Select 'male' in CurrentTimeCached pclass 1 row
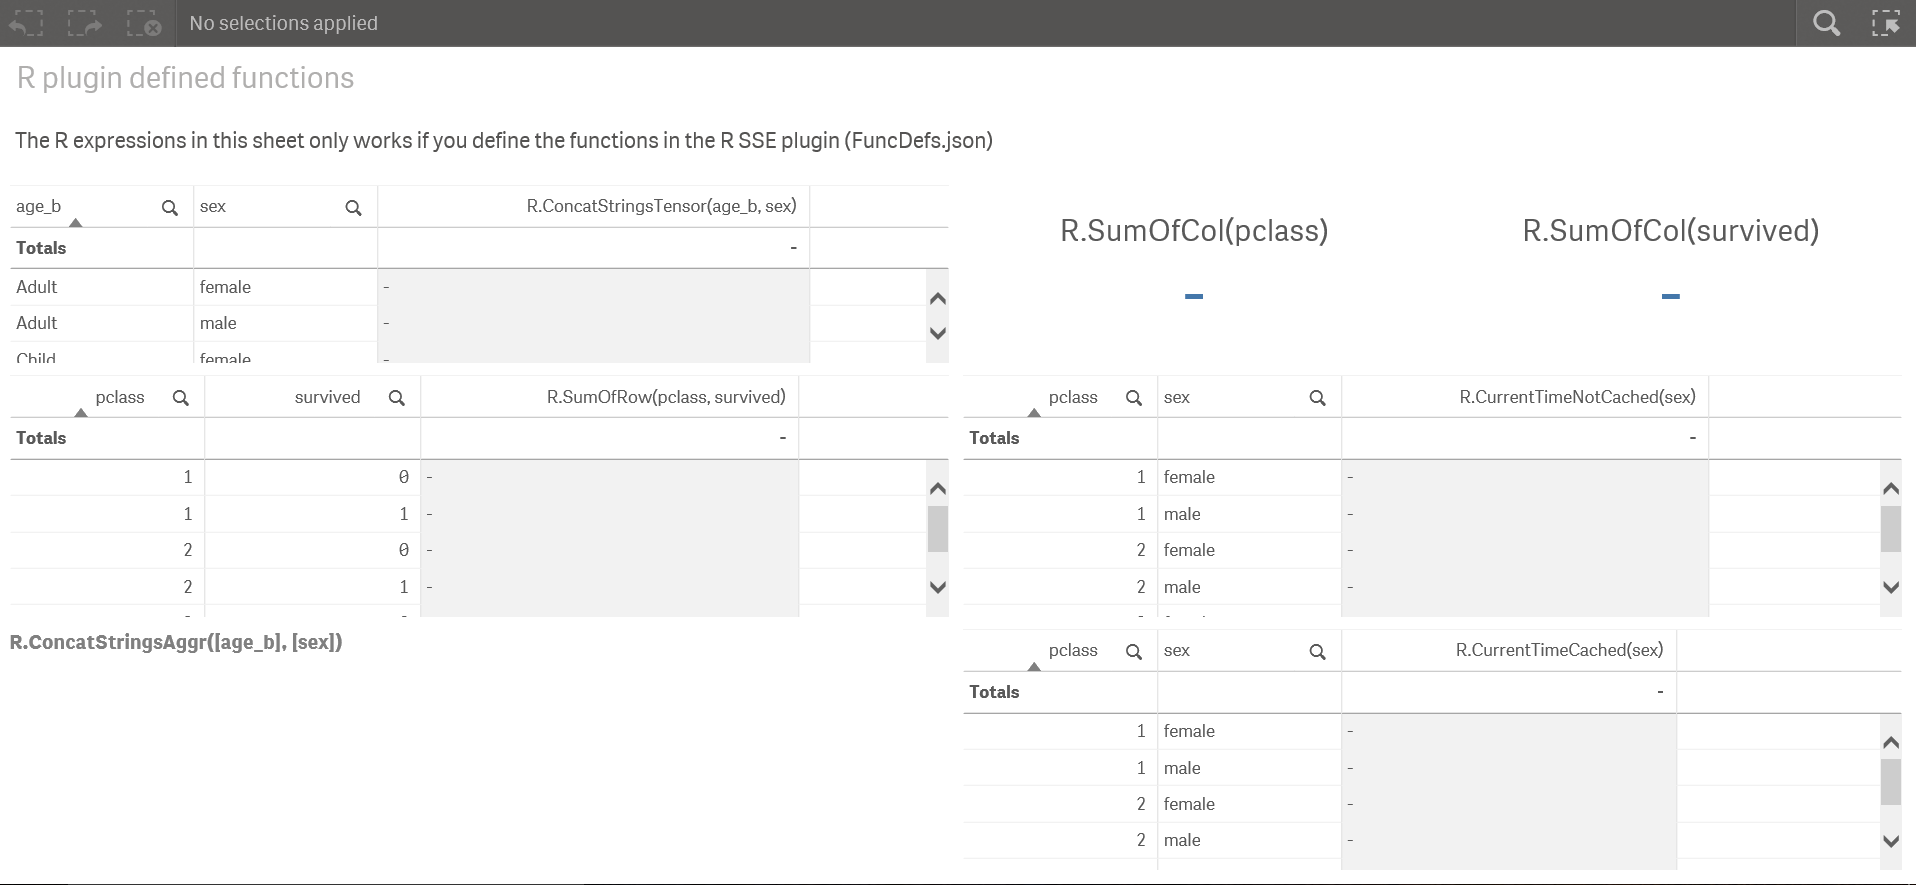 [x=1249, y=768]
